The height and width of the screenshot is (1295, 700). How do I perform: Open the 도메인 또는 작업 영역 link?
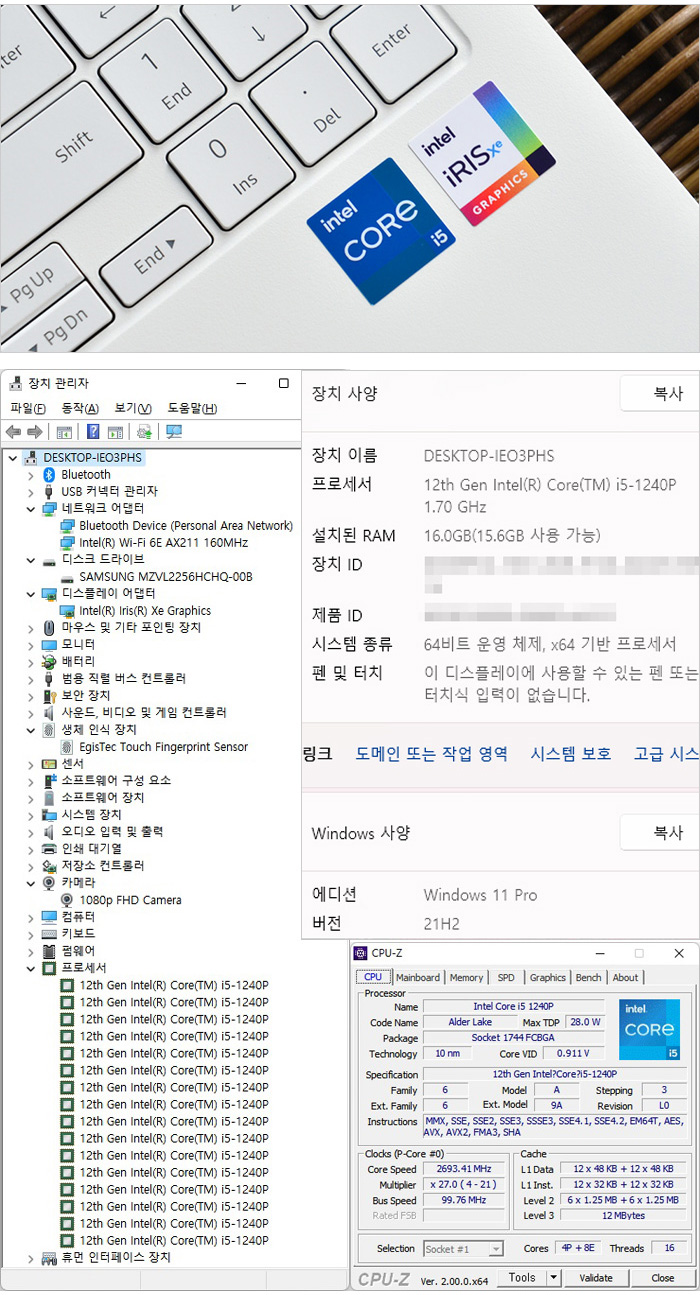click(432, 754)
